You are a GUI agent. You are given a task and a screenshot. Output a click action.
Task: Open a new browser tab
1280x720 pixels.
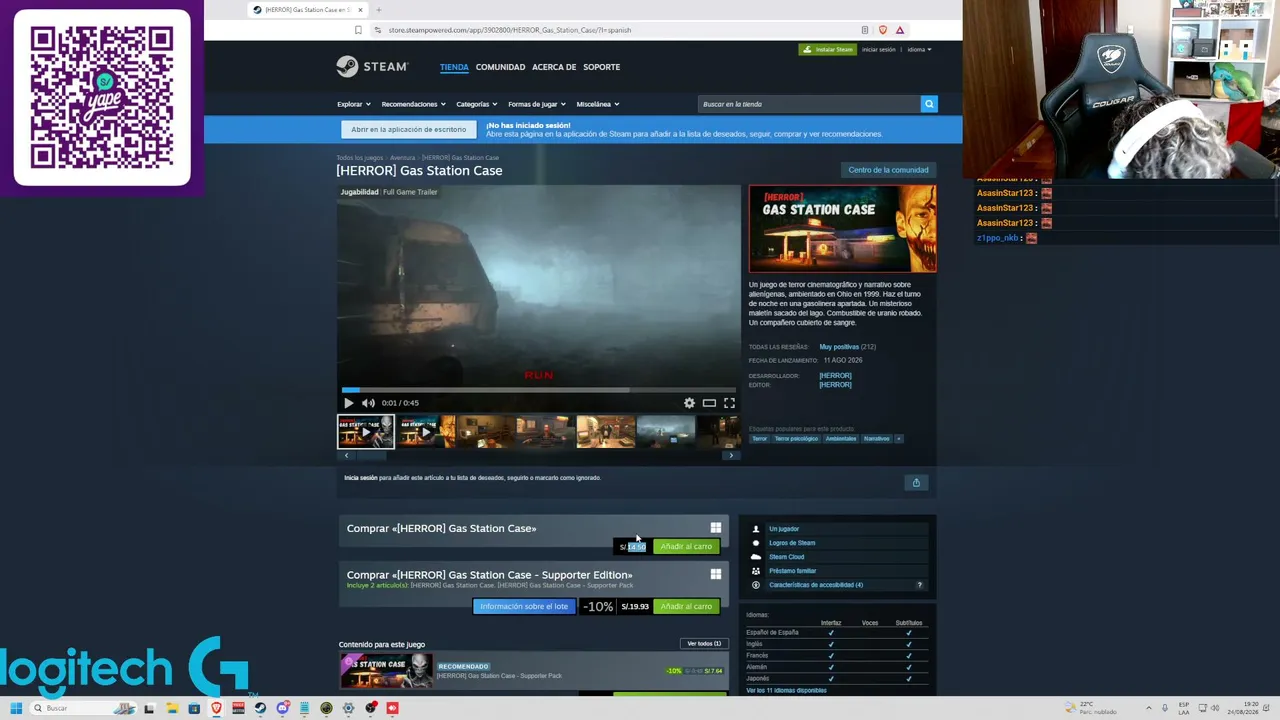point(378,10)
